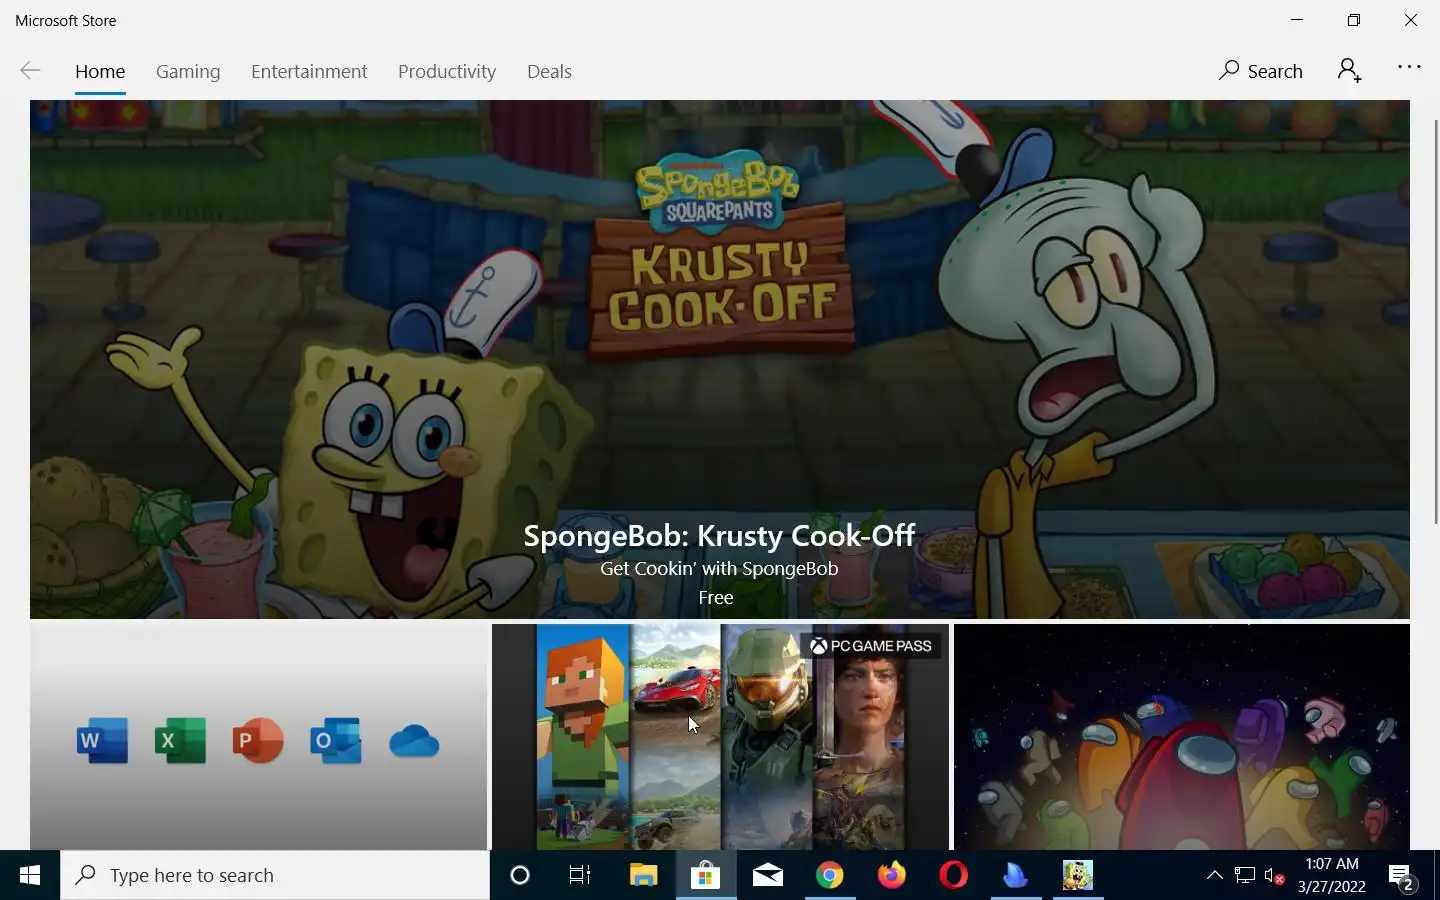
Task: Click the Free price label
Action: (716, 597)
